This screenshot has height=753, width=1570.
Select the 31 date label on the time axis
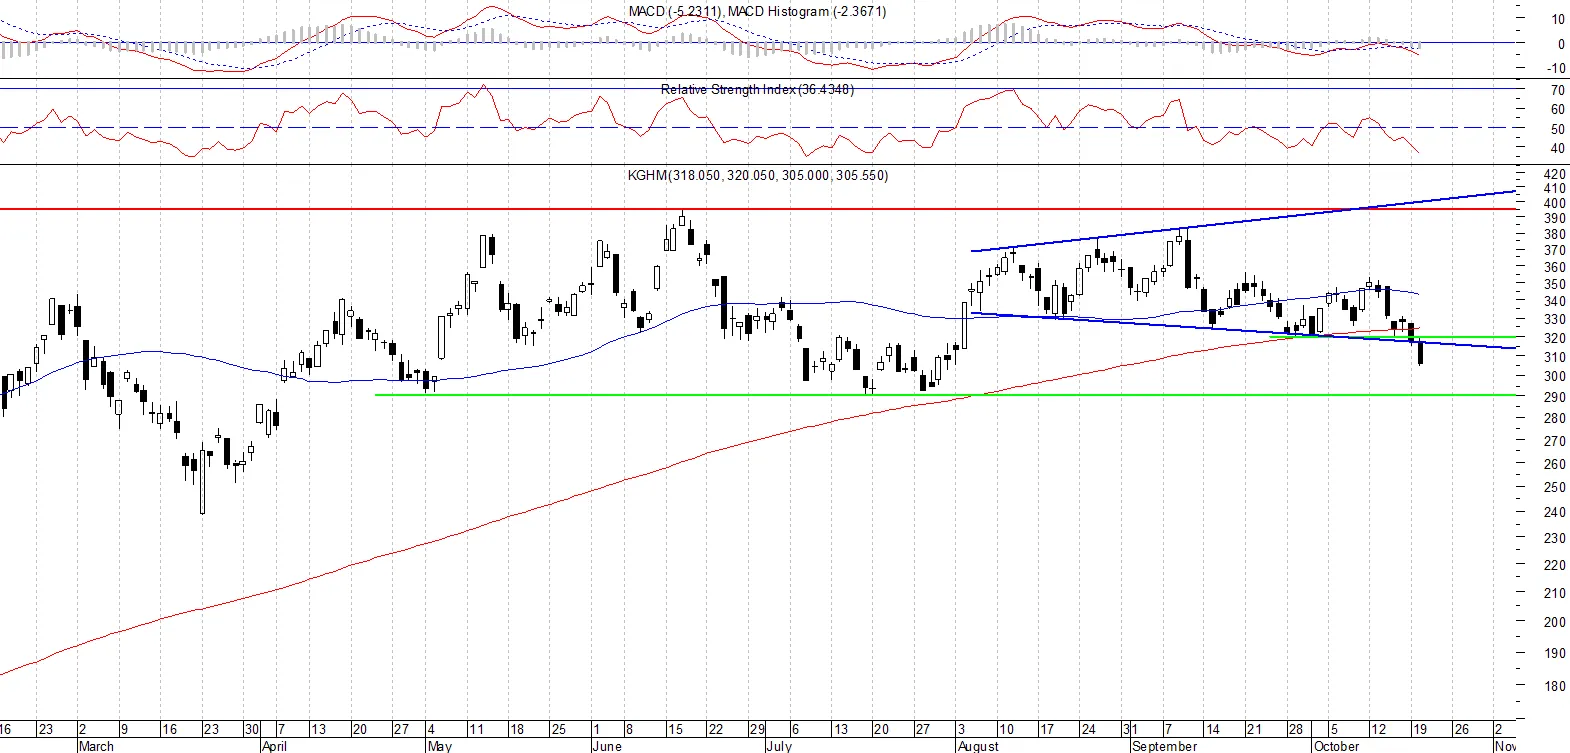1130,729
